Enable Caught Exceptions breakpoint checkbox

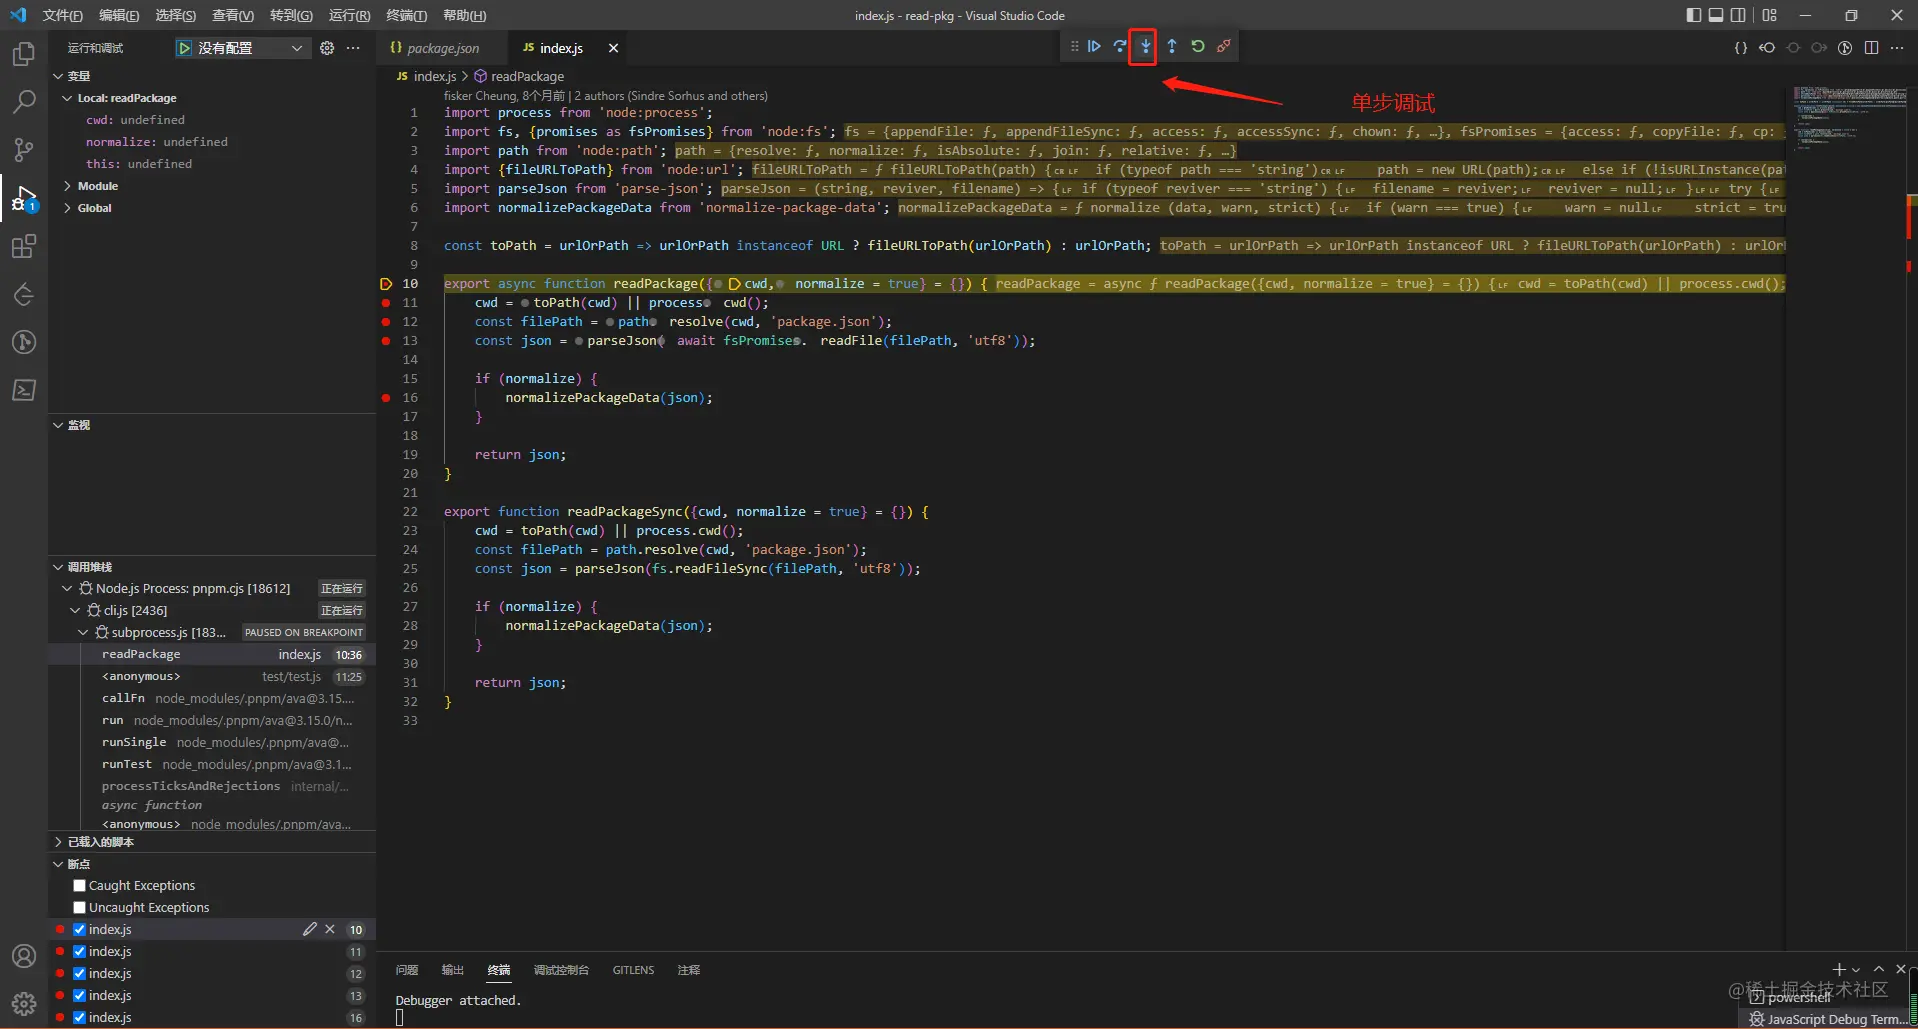(80, 886)
